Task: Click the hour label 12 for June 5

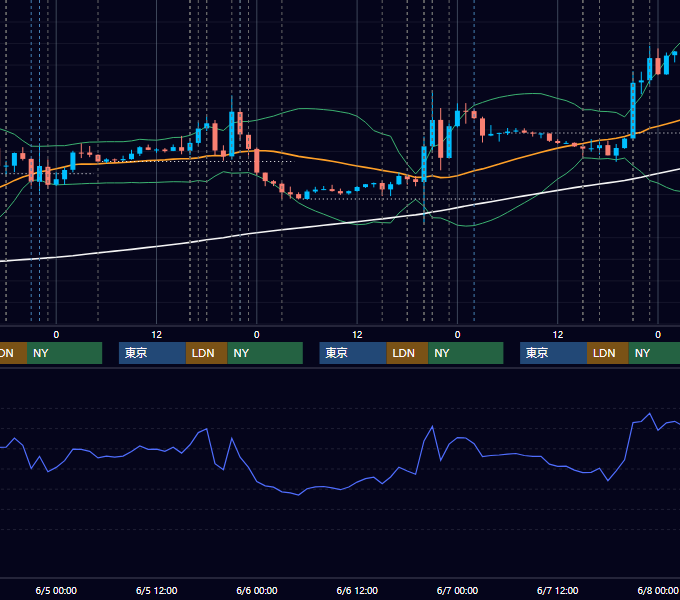Action: (x=157, y=335)
